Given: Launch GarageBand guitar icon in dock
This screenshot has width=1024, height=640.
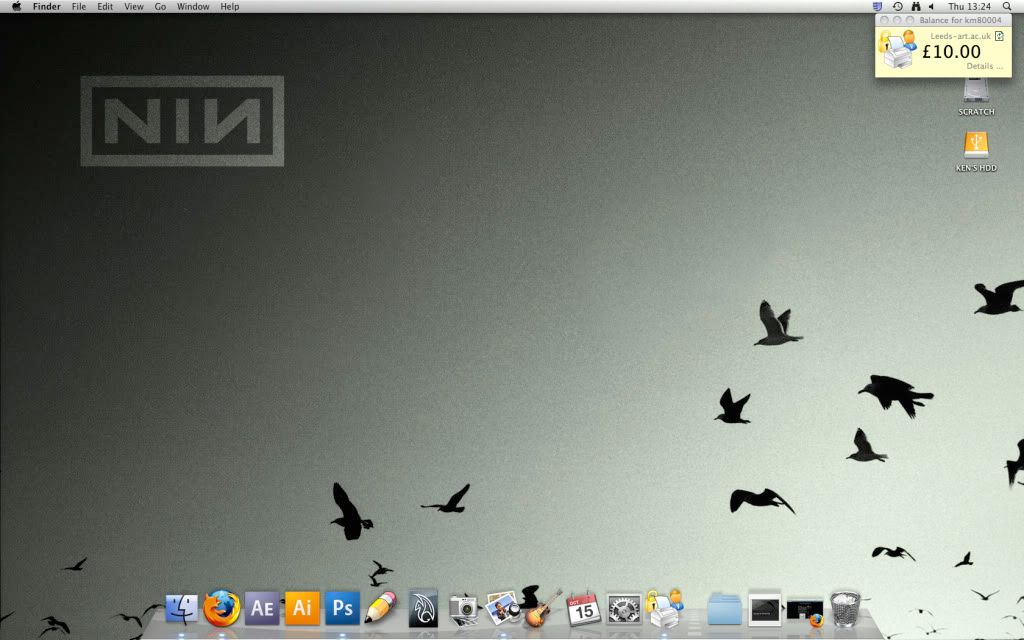Looking at the screenshot, I should tap(543, 609).
